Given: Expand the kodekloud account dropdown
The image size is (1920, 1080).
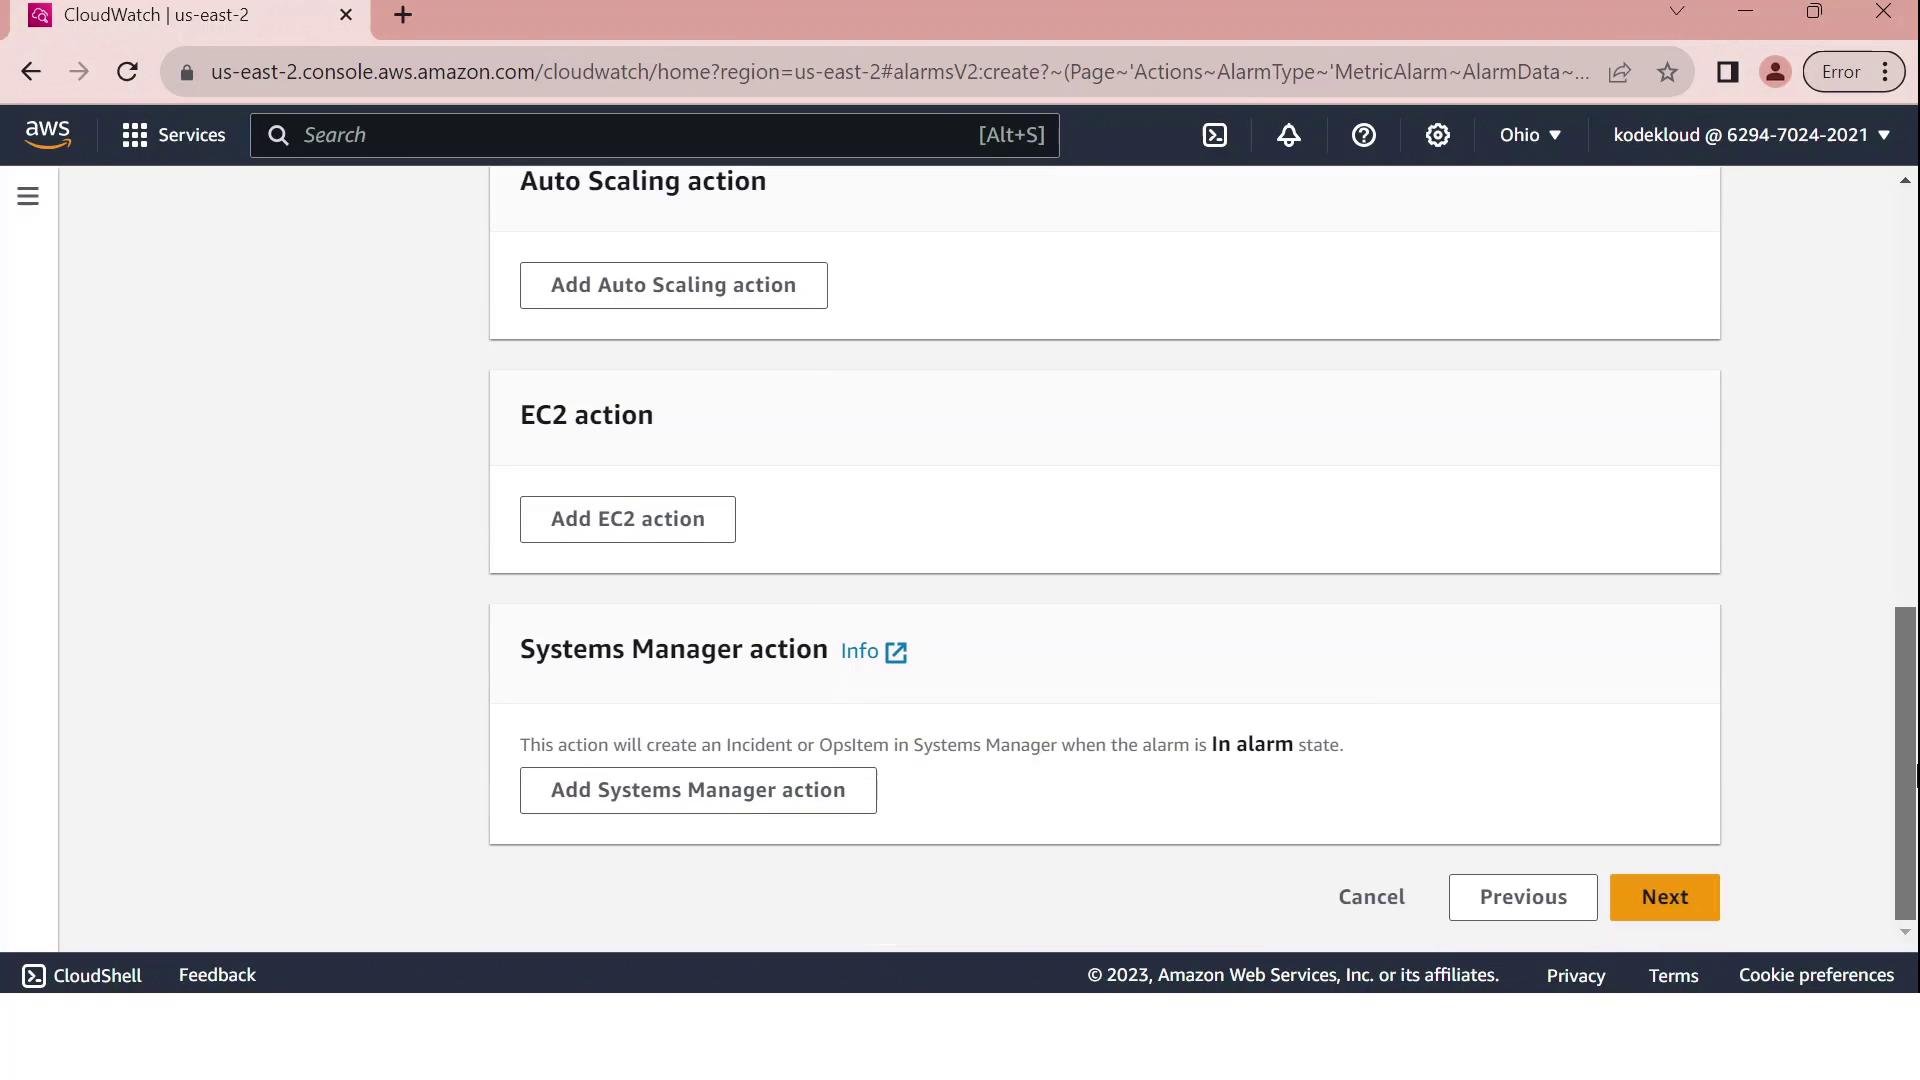Looking at the screenshot, I should click(1751, 135).
